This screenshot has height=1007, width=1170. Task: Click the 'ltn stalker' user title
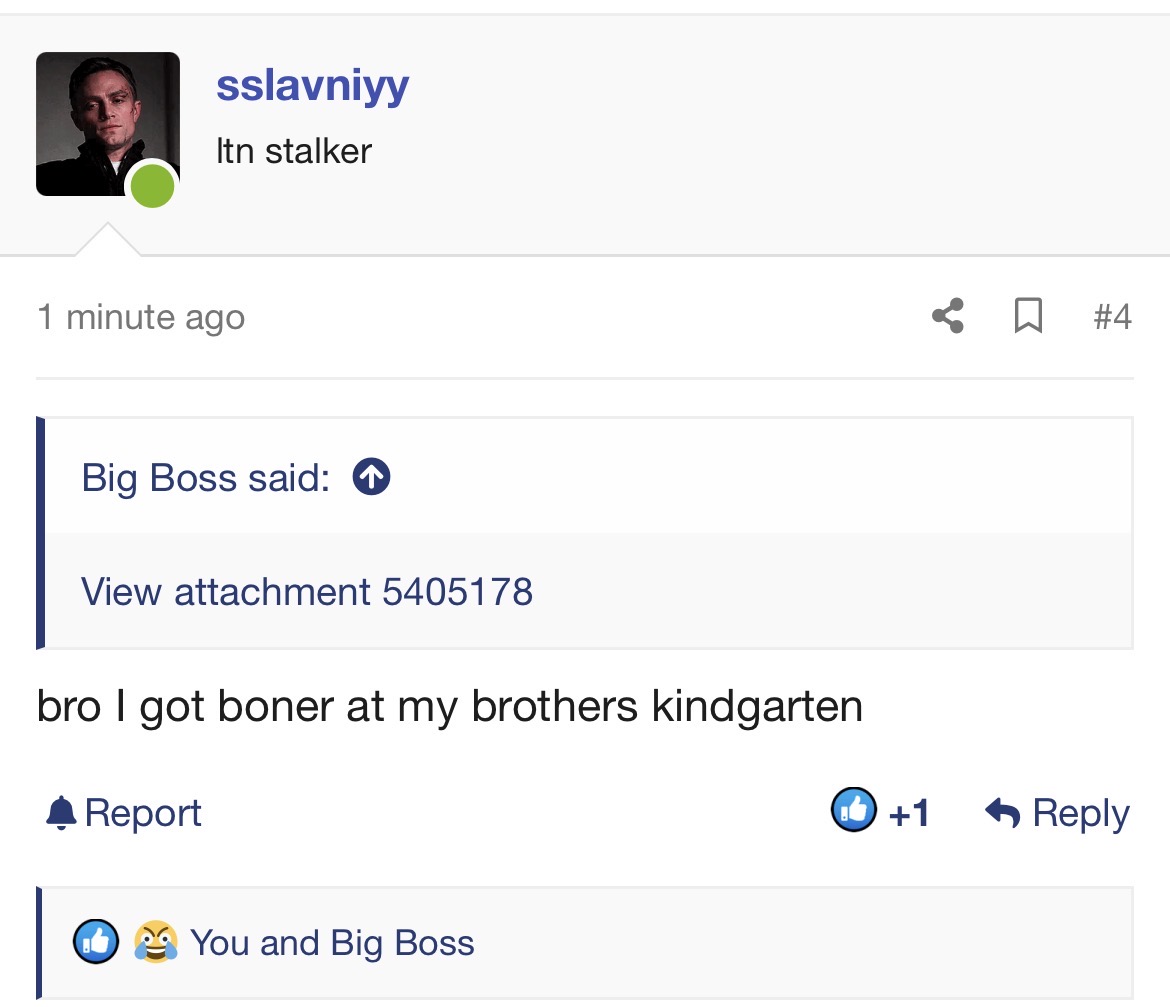tap(294, 151)
